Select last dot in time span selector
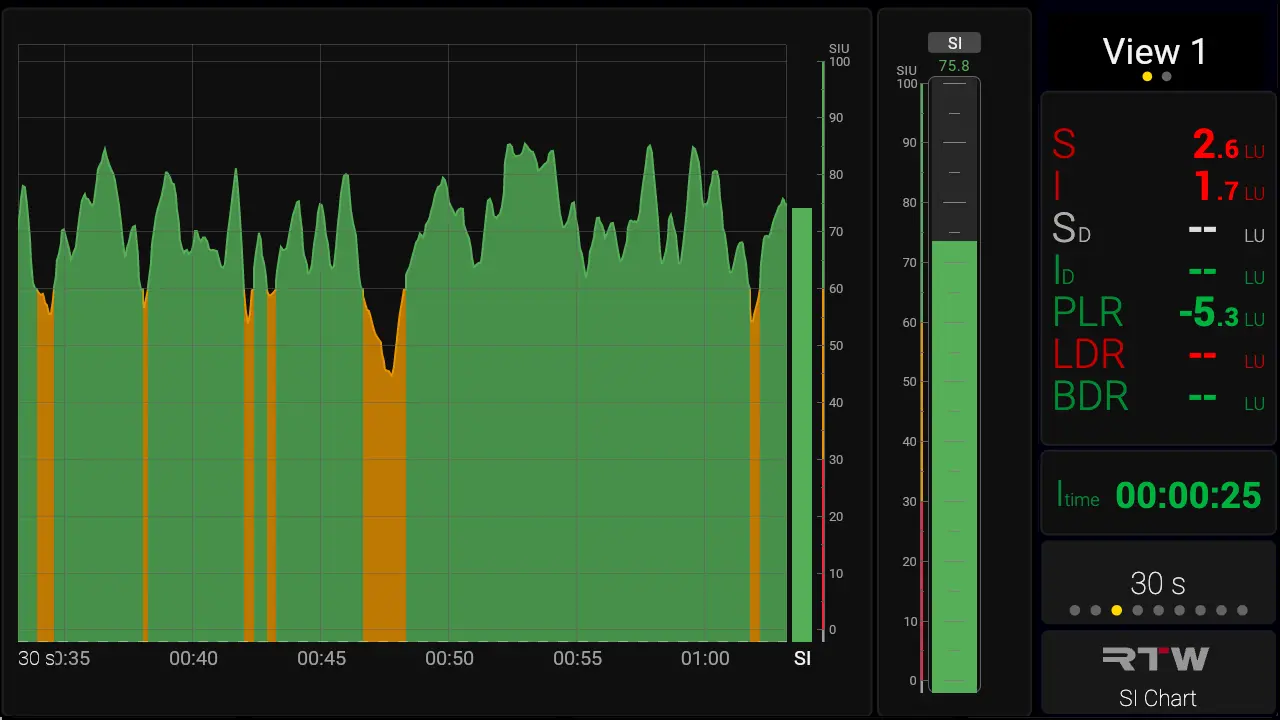 [1242, 610]
